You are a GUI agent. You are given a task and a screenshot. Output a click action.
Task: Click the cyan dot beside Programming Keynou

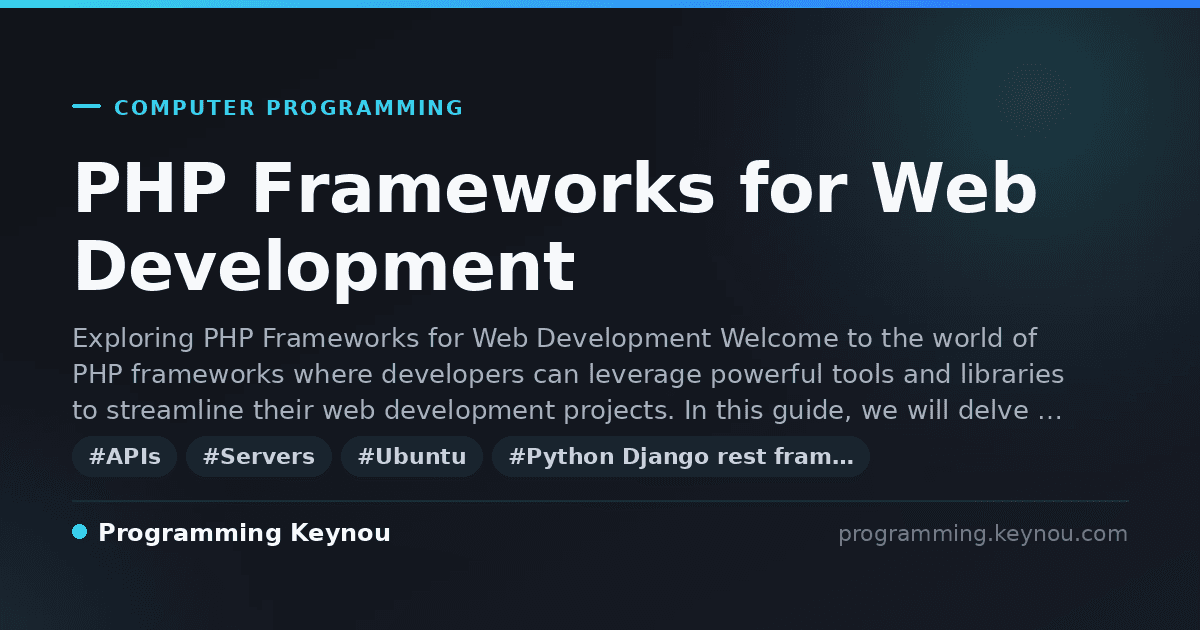click(x=80, y=532)
